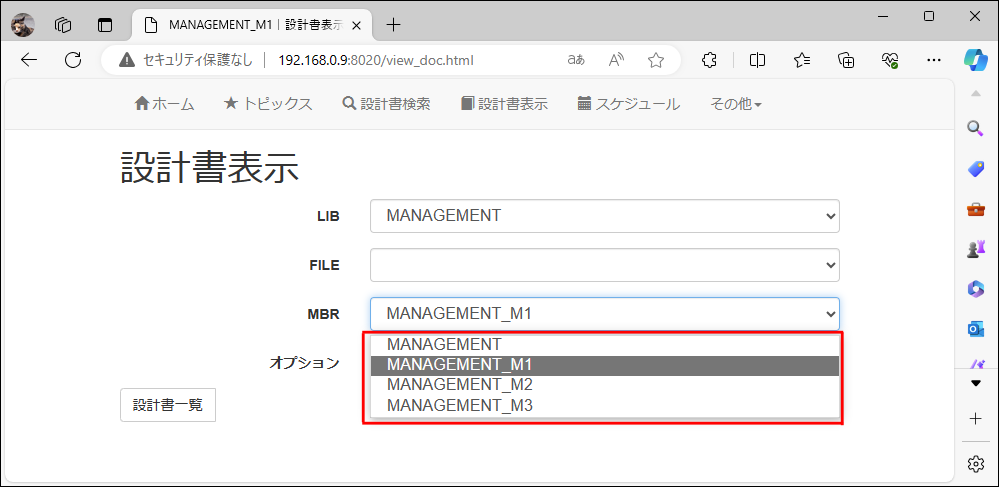
Task: Open sidebar Microsoft 365 icon
Action: tap(975, 289)
